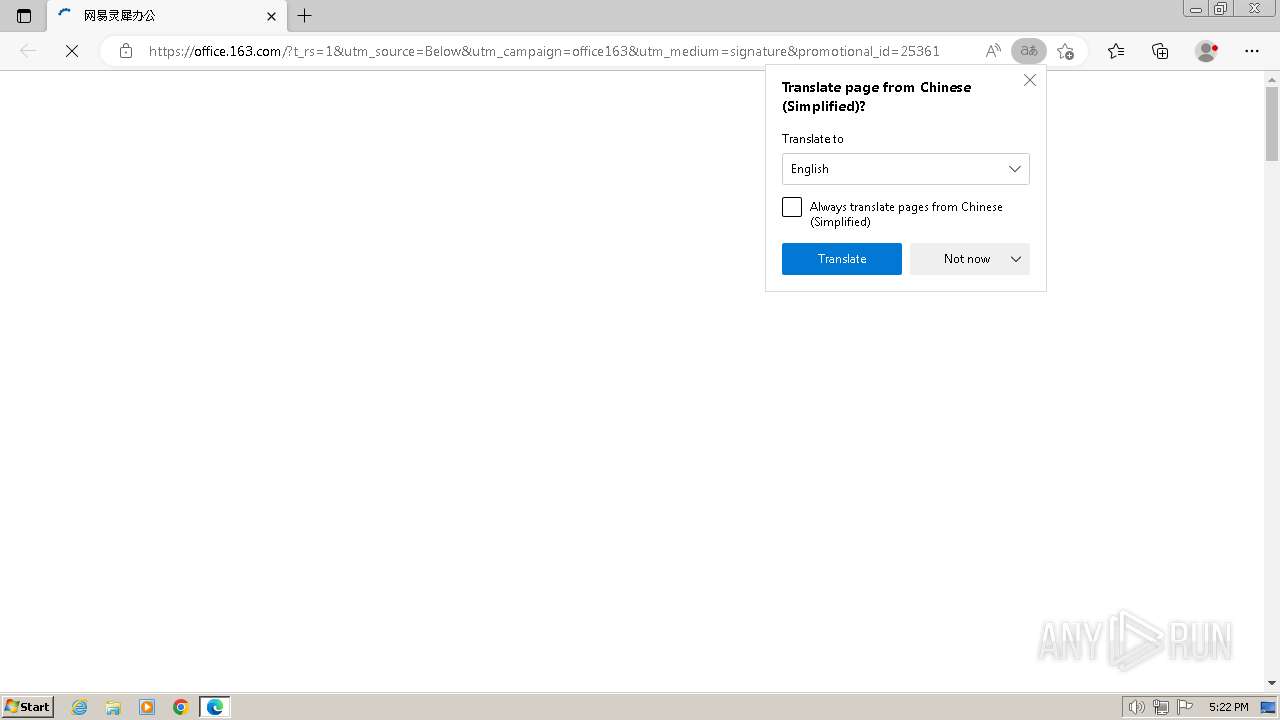Open a new tab with plus icon

[305, 16]
